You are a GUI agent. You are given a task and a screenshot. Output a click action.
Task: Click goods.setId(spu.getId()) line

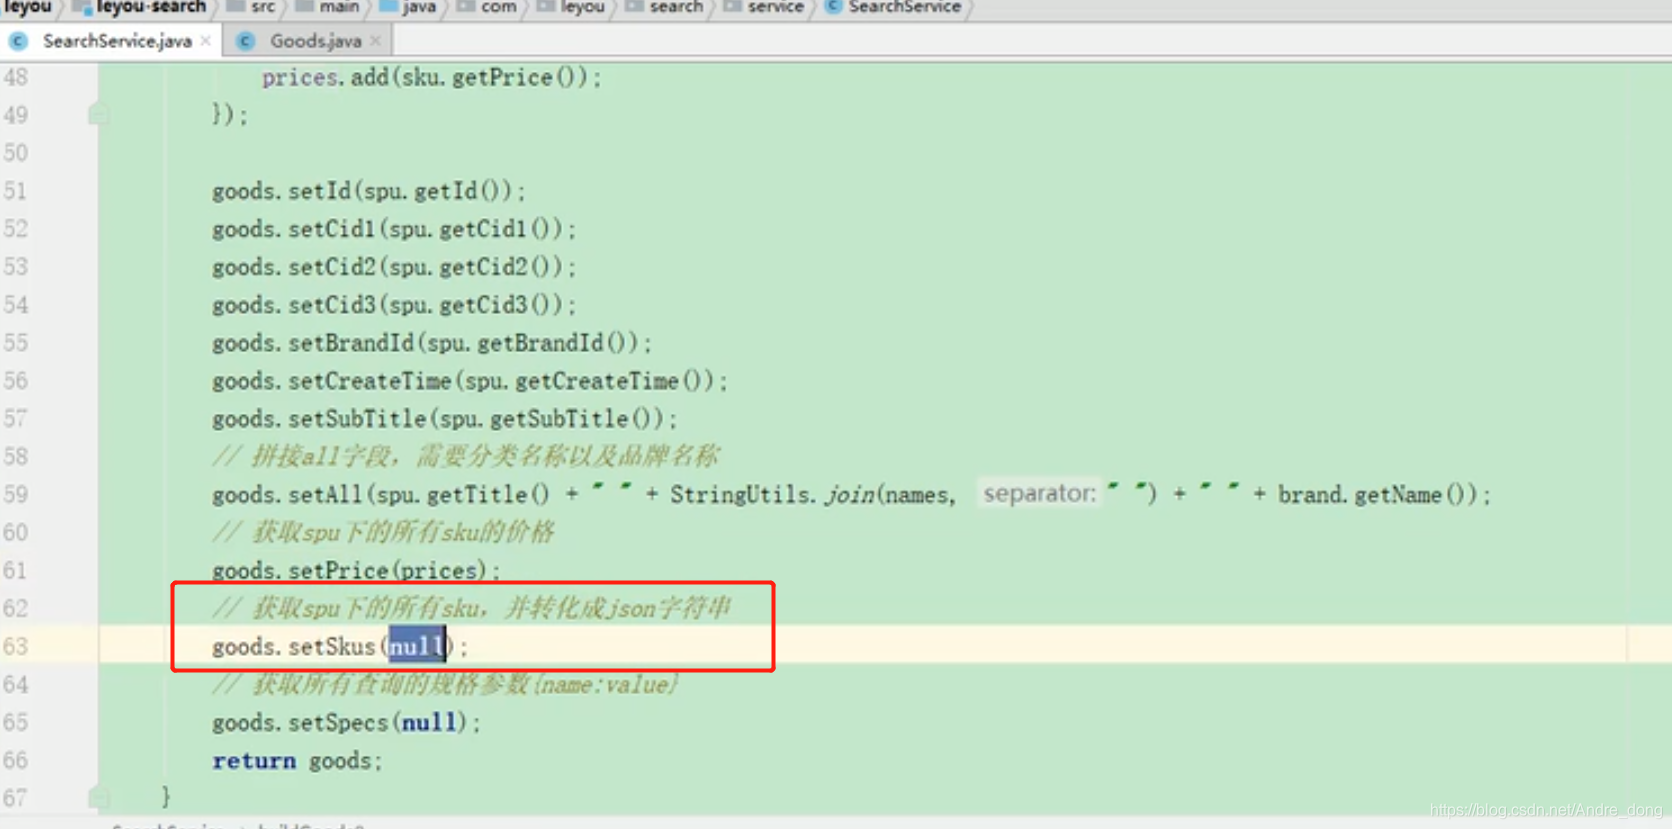pyautogui.click(x=368, y=191)
